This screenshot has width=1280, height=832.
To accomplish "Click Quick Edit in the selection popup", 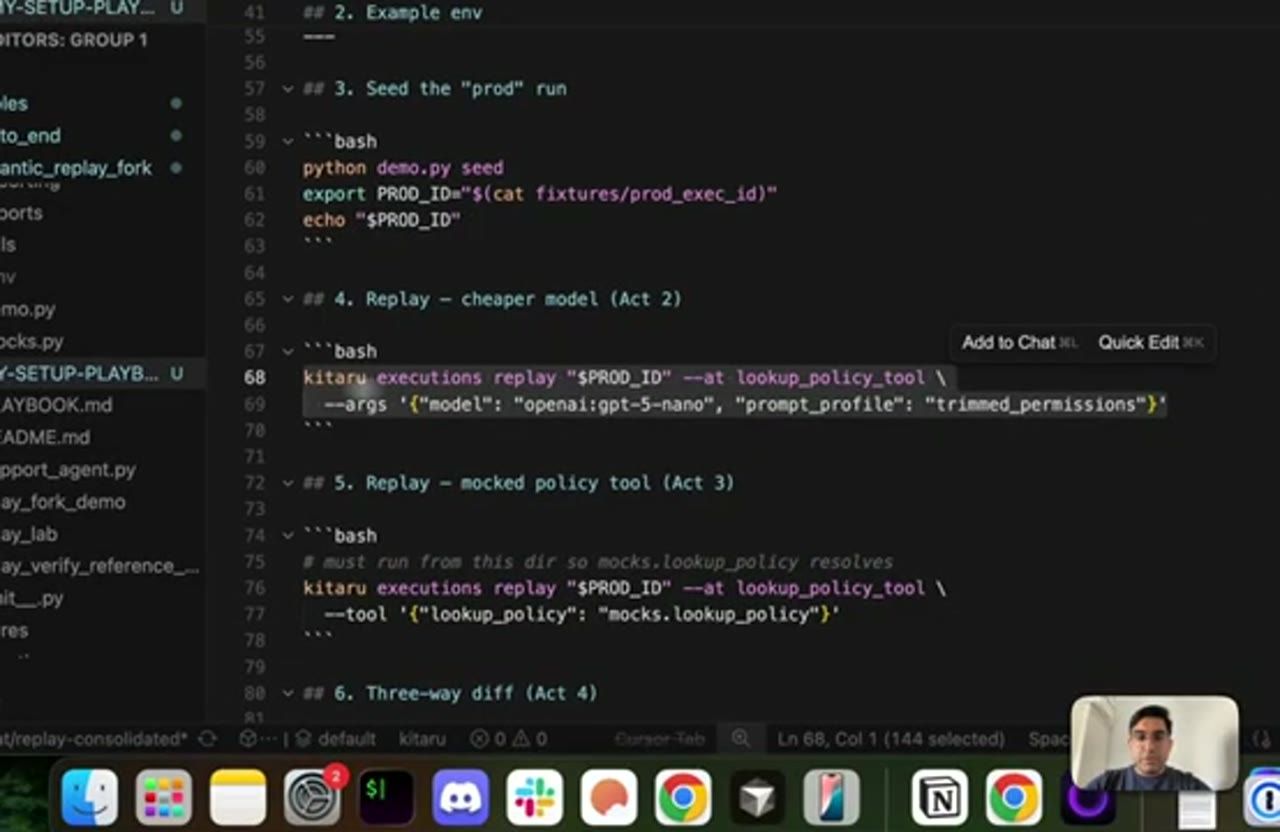I will (1150, 342).
